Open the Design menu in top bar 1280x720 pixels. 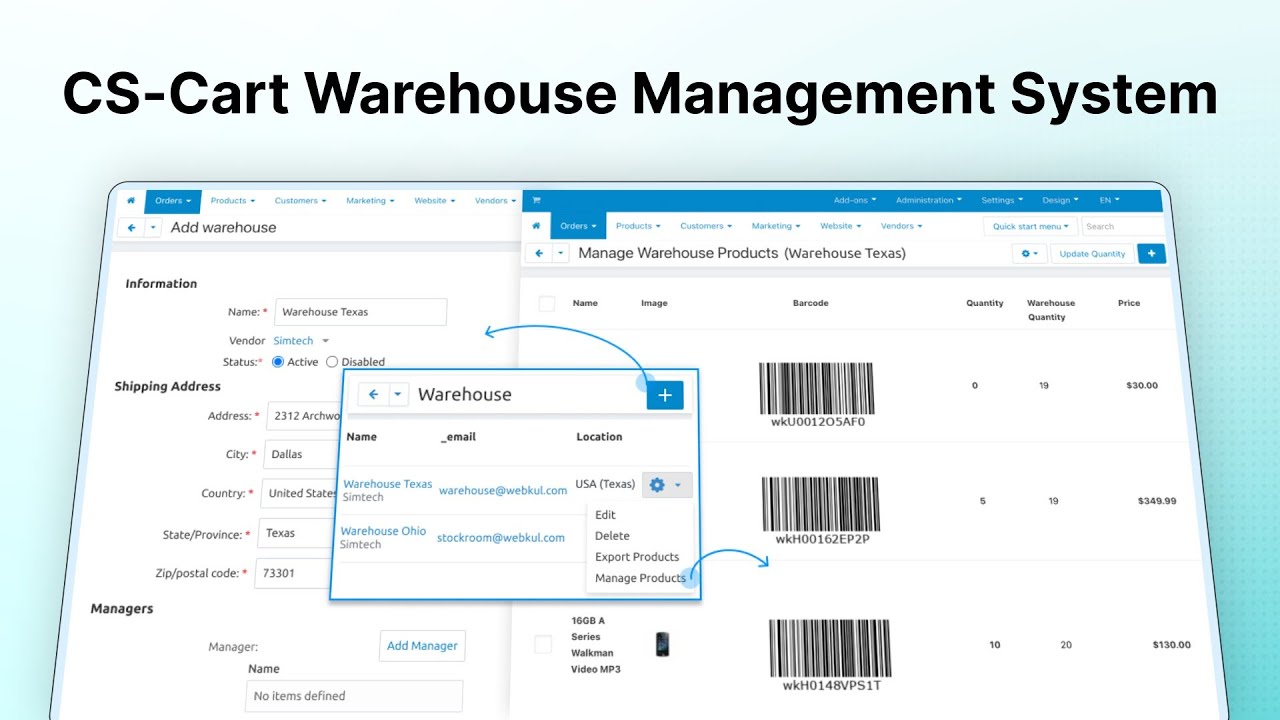(x=1060, y=200)
